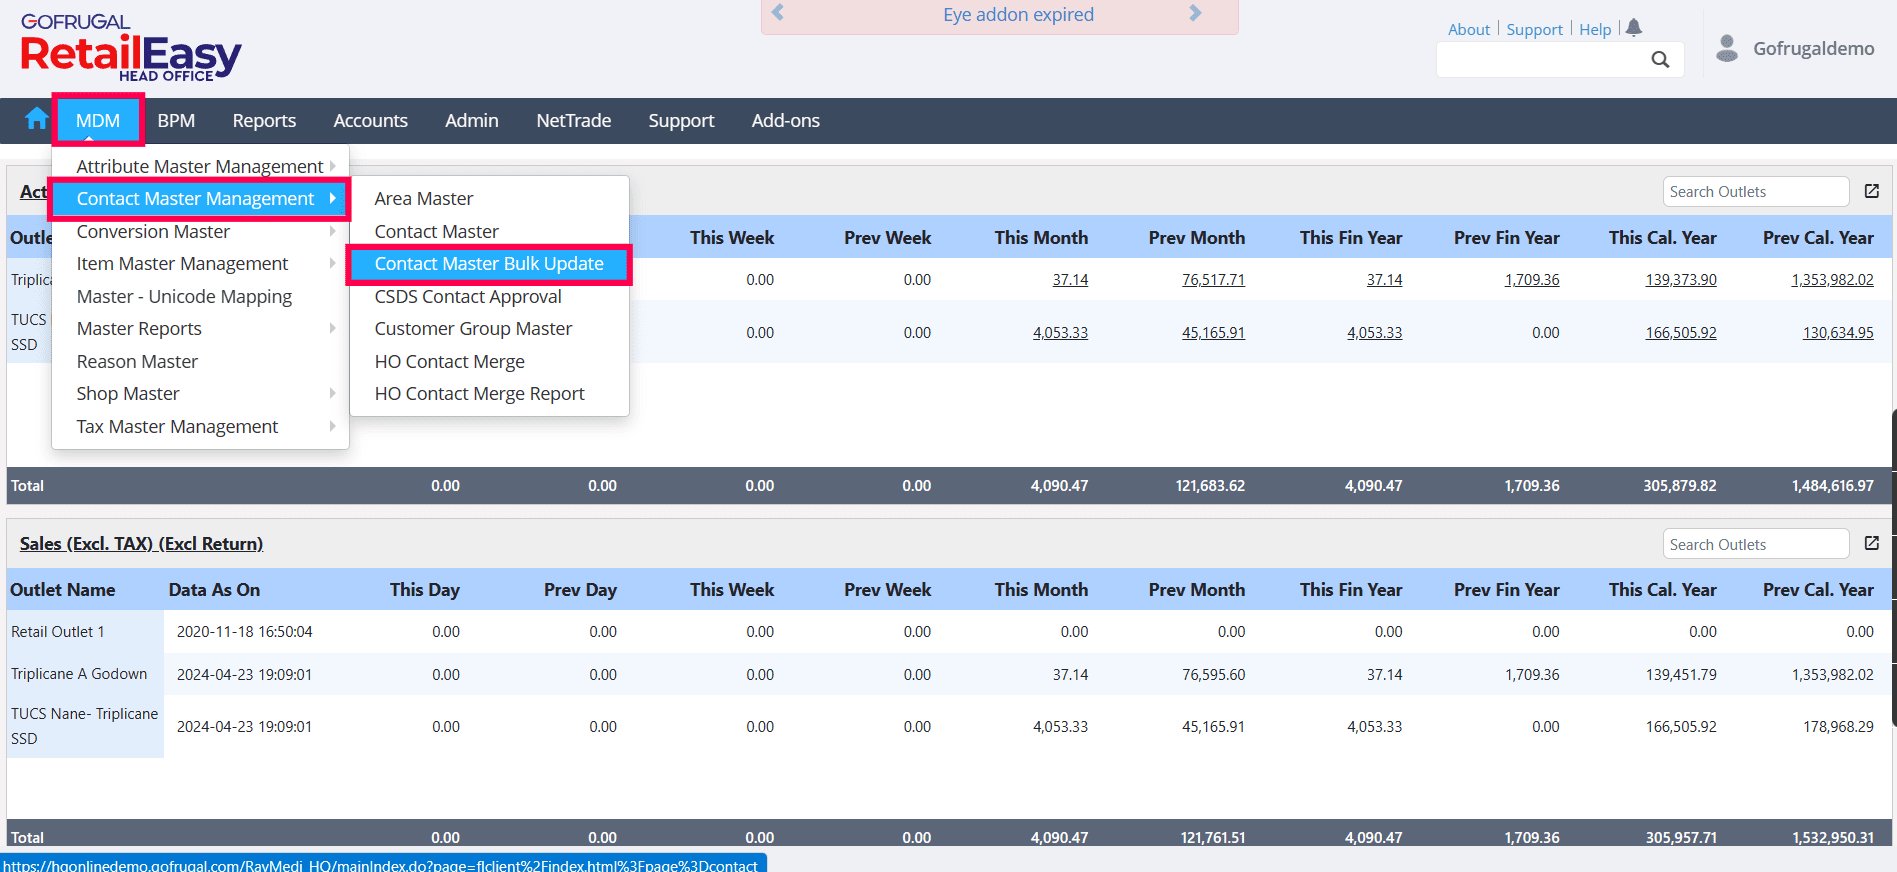Image resolution: width=1897 pixels, height=872 pixels.
Task: Expand Attribute Master Management submenu
Action: [x=200, y=166]
